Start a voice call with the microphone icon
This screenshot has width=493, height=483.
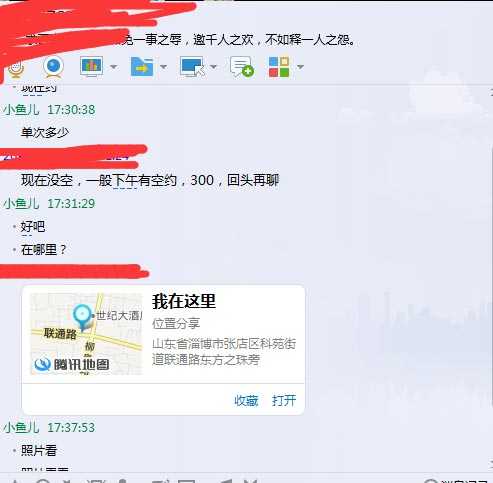16,68
